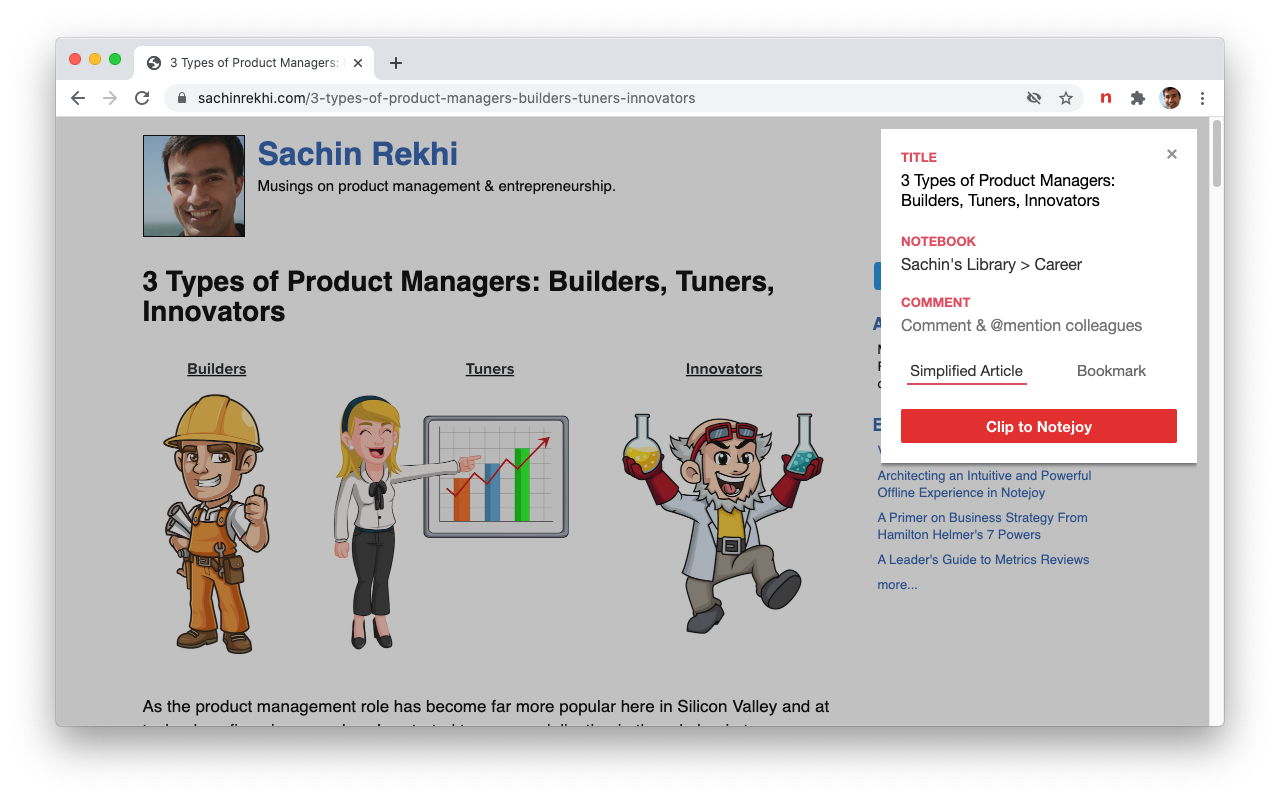Close the Notejoy clipper popup
Screen dimensions: 1280x800
coord(1172,154)
